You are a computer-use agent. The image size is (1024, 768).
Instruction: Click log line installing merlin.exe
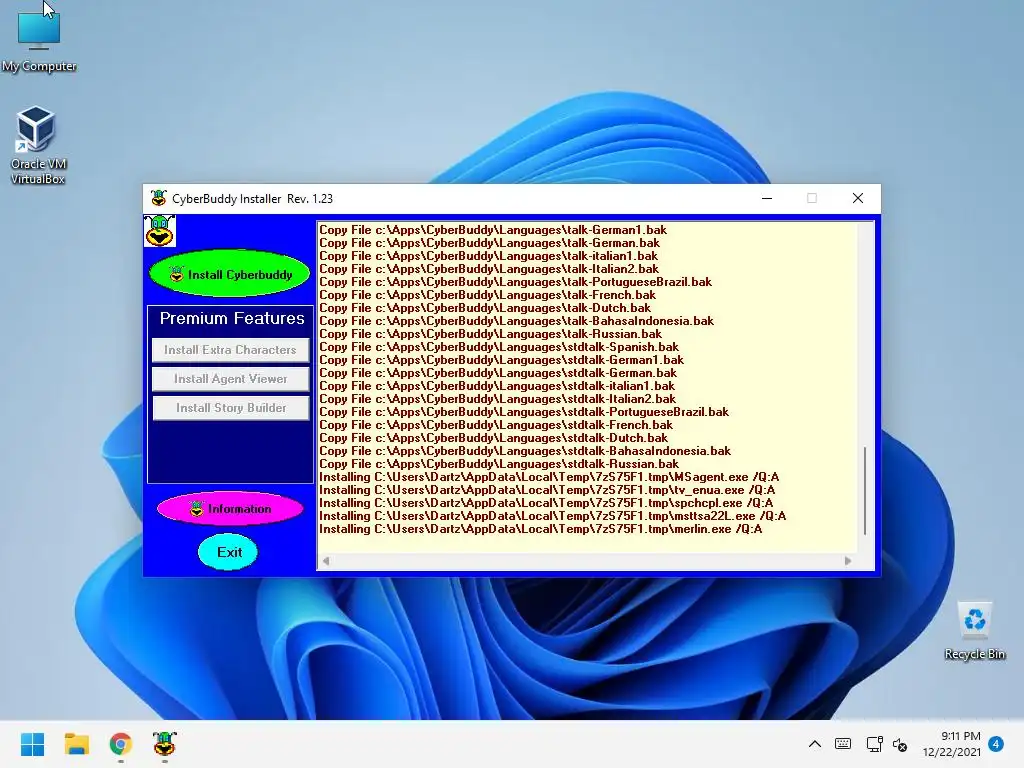pos(541,529)
